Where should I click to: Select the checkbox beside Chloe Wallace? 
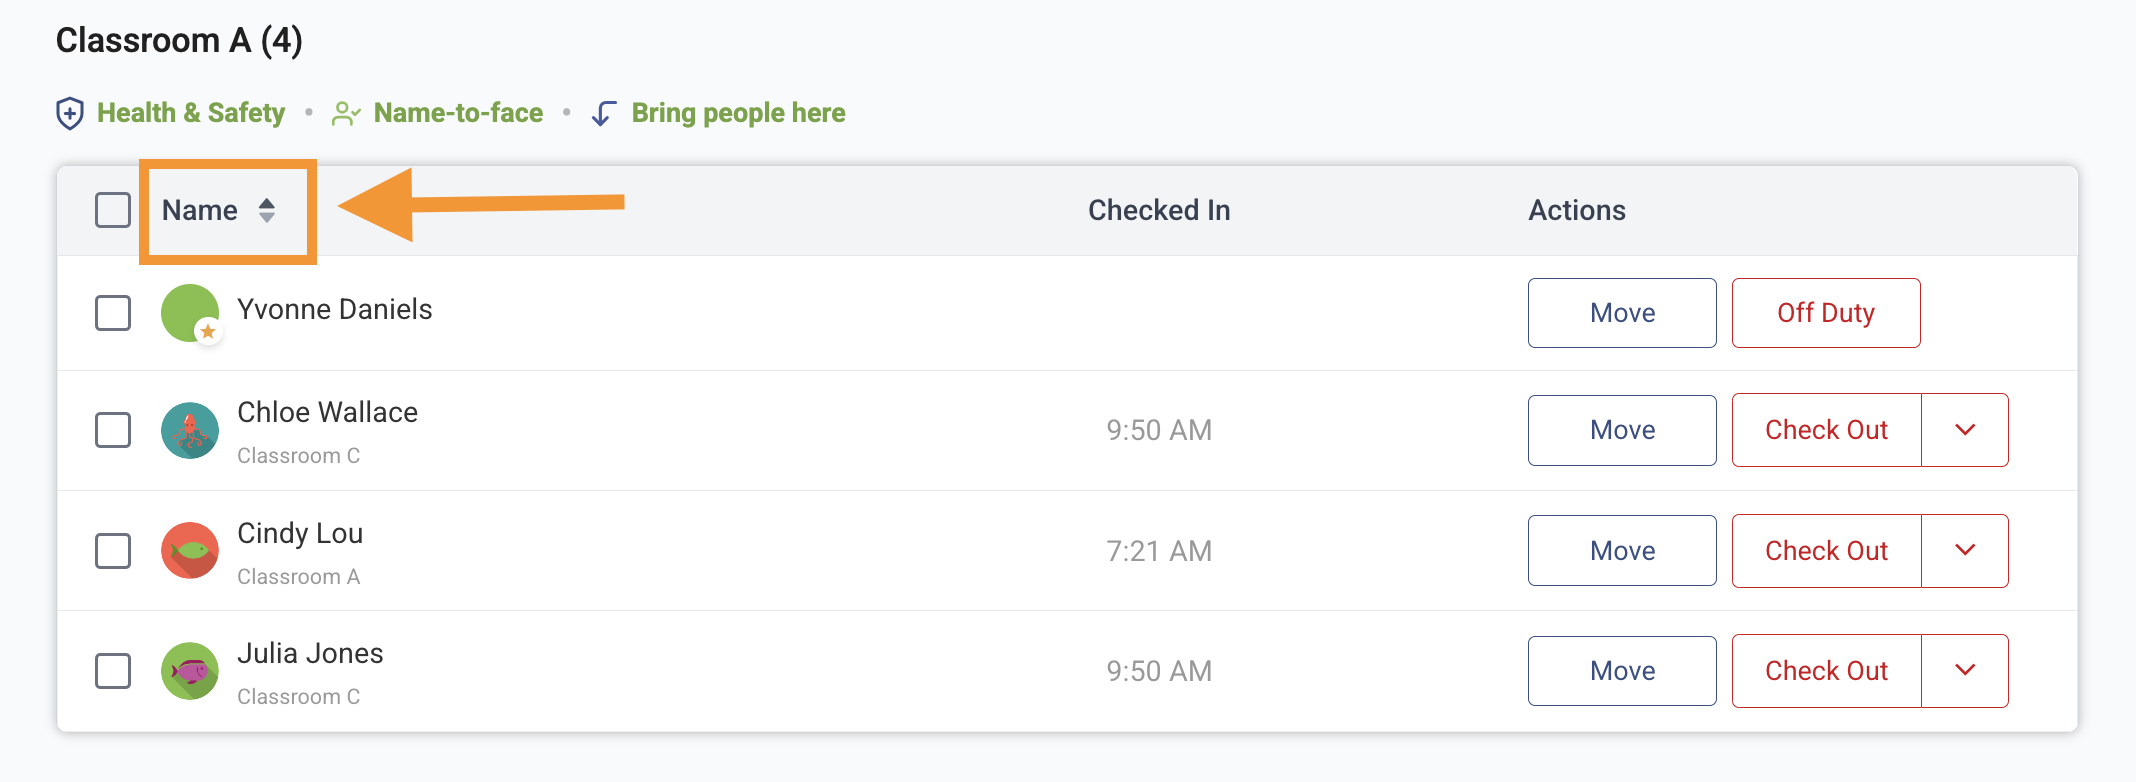pos(112,430)
